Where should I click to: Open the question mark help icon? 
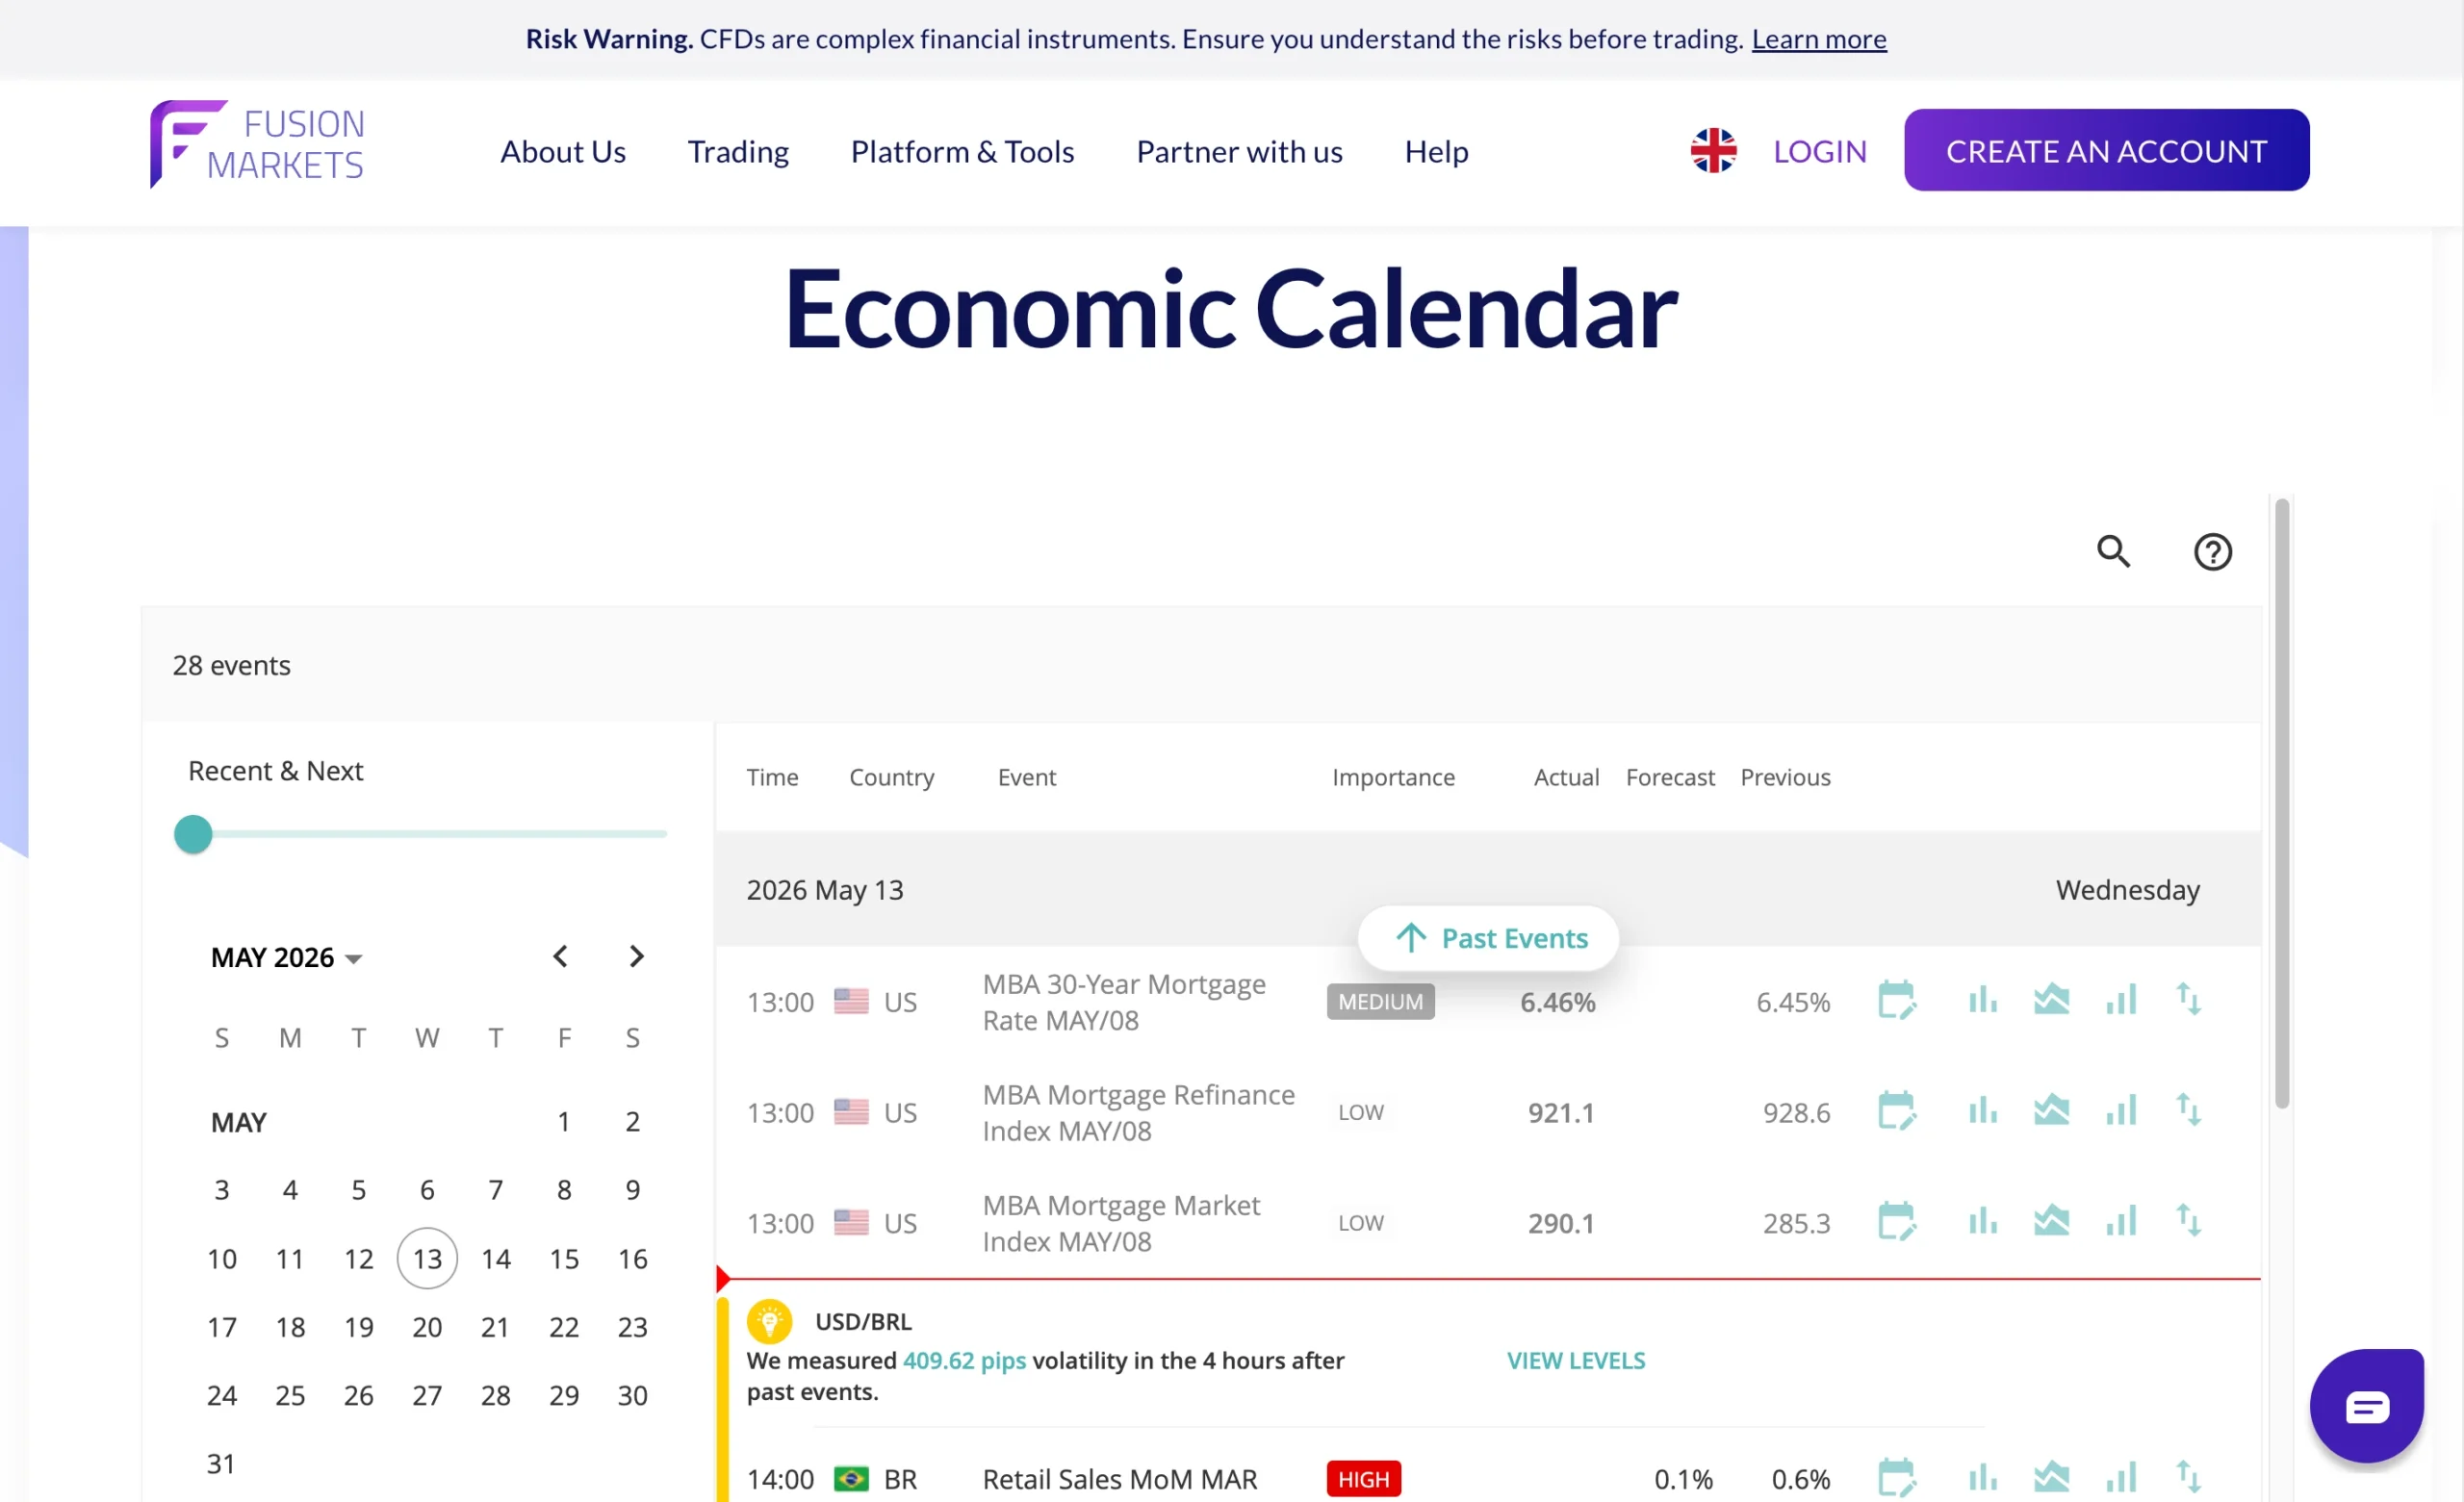point(2212,551)
